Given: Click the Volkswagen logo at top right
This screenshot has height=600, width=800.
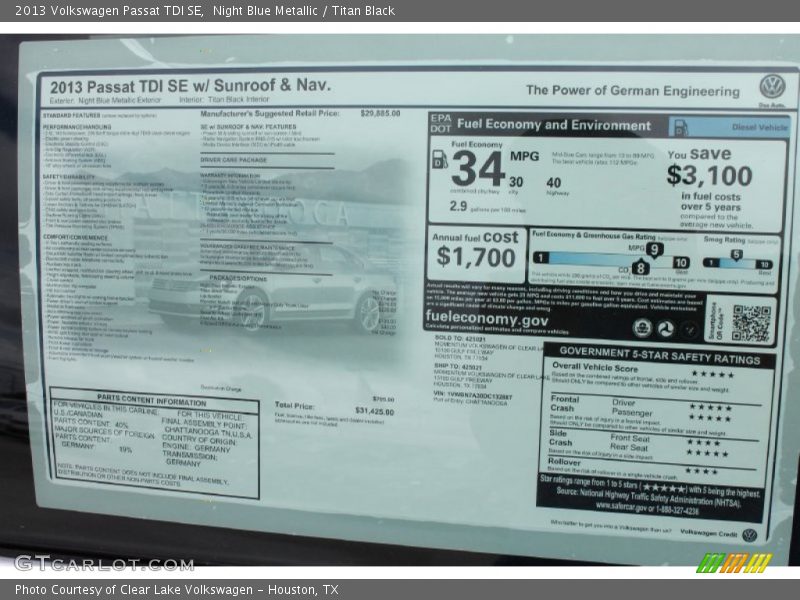Looking at the screenshot, I should 771,87.
